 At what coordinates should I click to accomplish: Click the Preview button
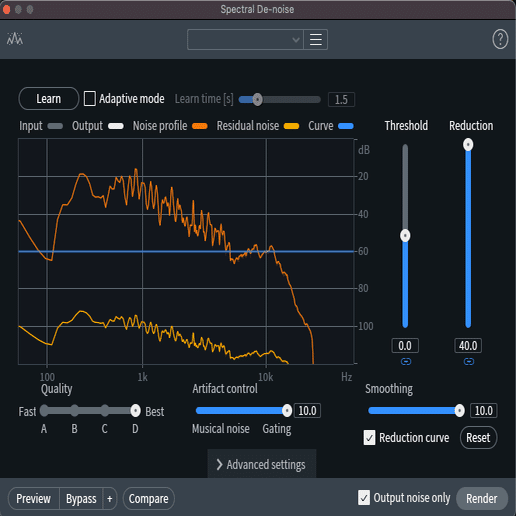pyautogui.click(x=33, y=499)
